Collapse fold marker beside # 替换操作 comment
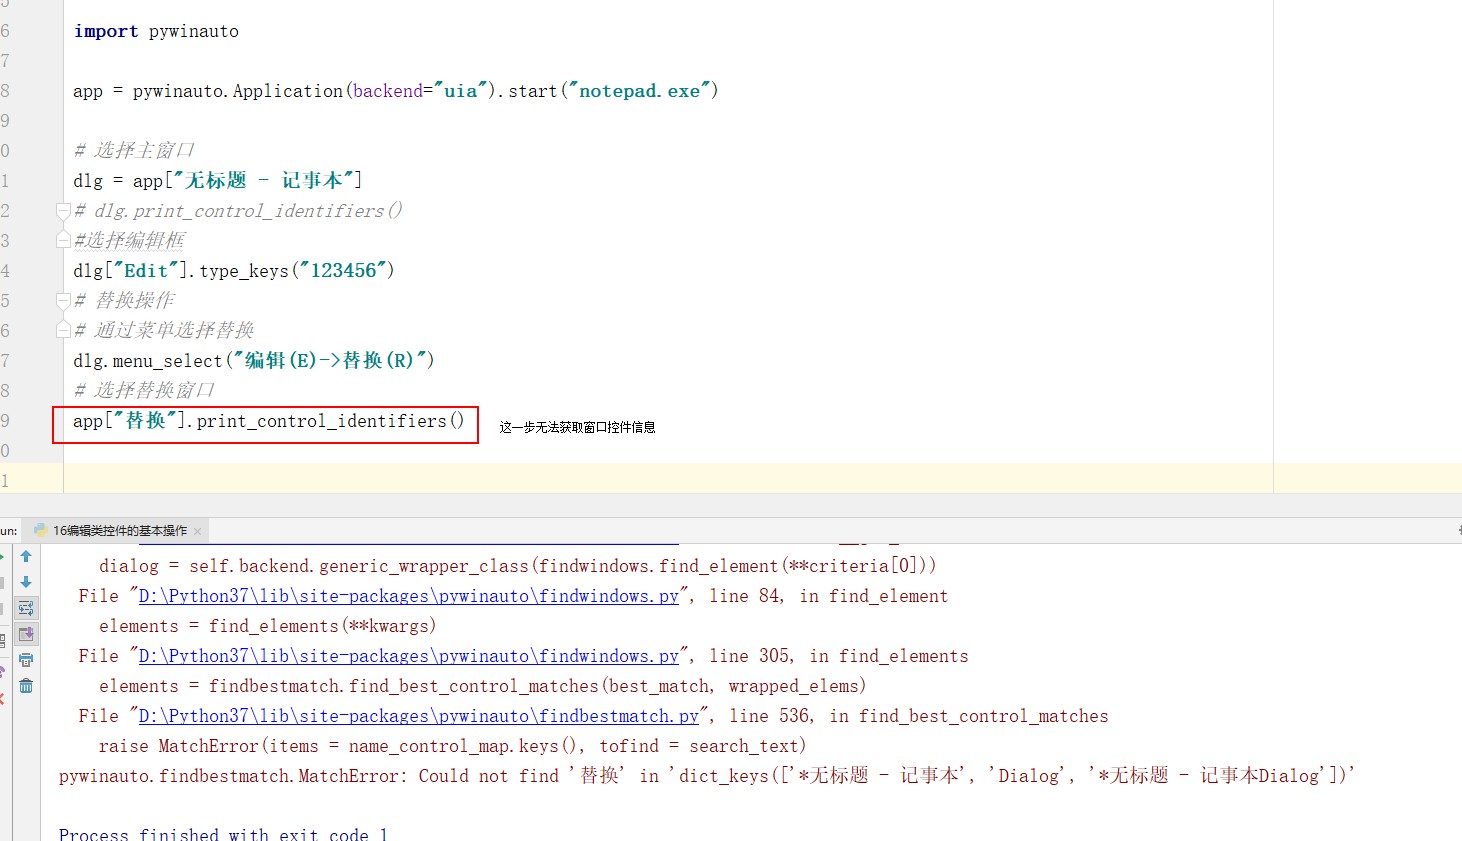1462x841 pixels. coord(63,300)
